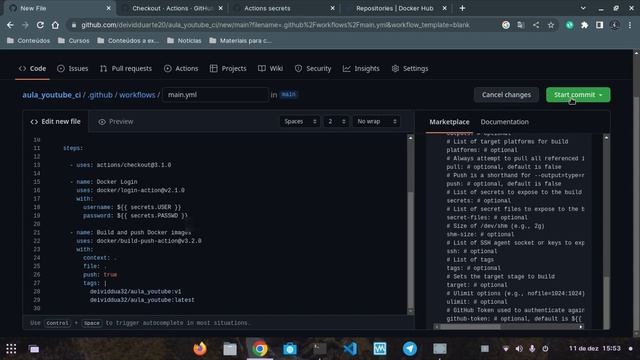640x360 pixels.
Task: Open Chrome side panel icon
Action: coord(599,25)
